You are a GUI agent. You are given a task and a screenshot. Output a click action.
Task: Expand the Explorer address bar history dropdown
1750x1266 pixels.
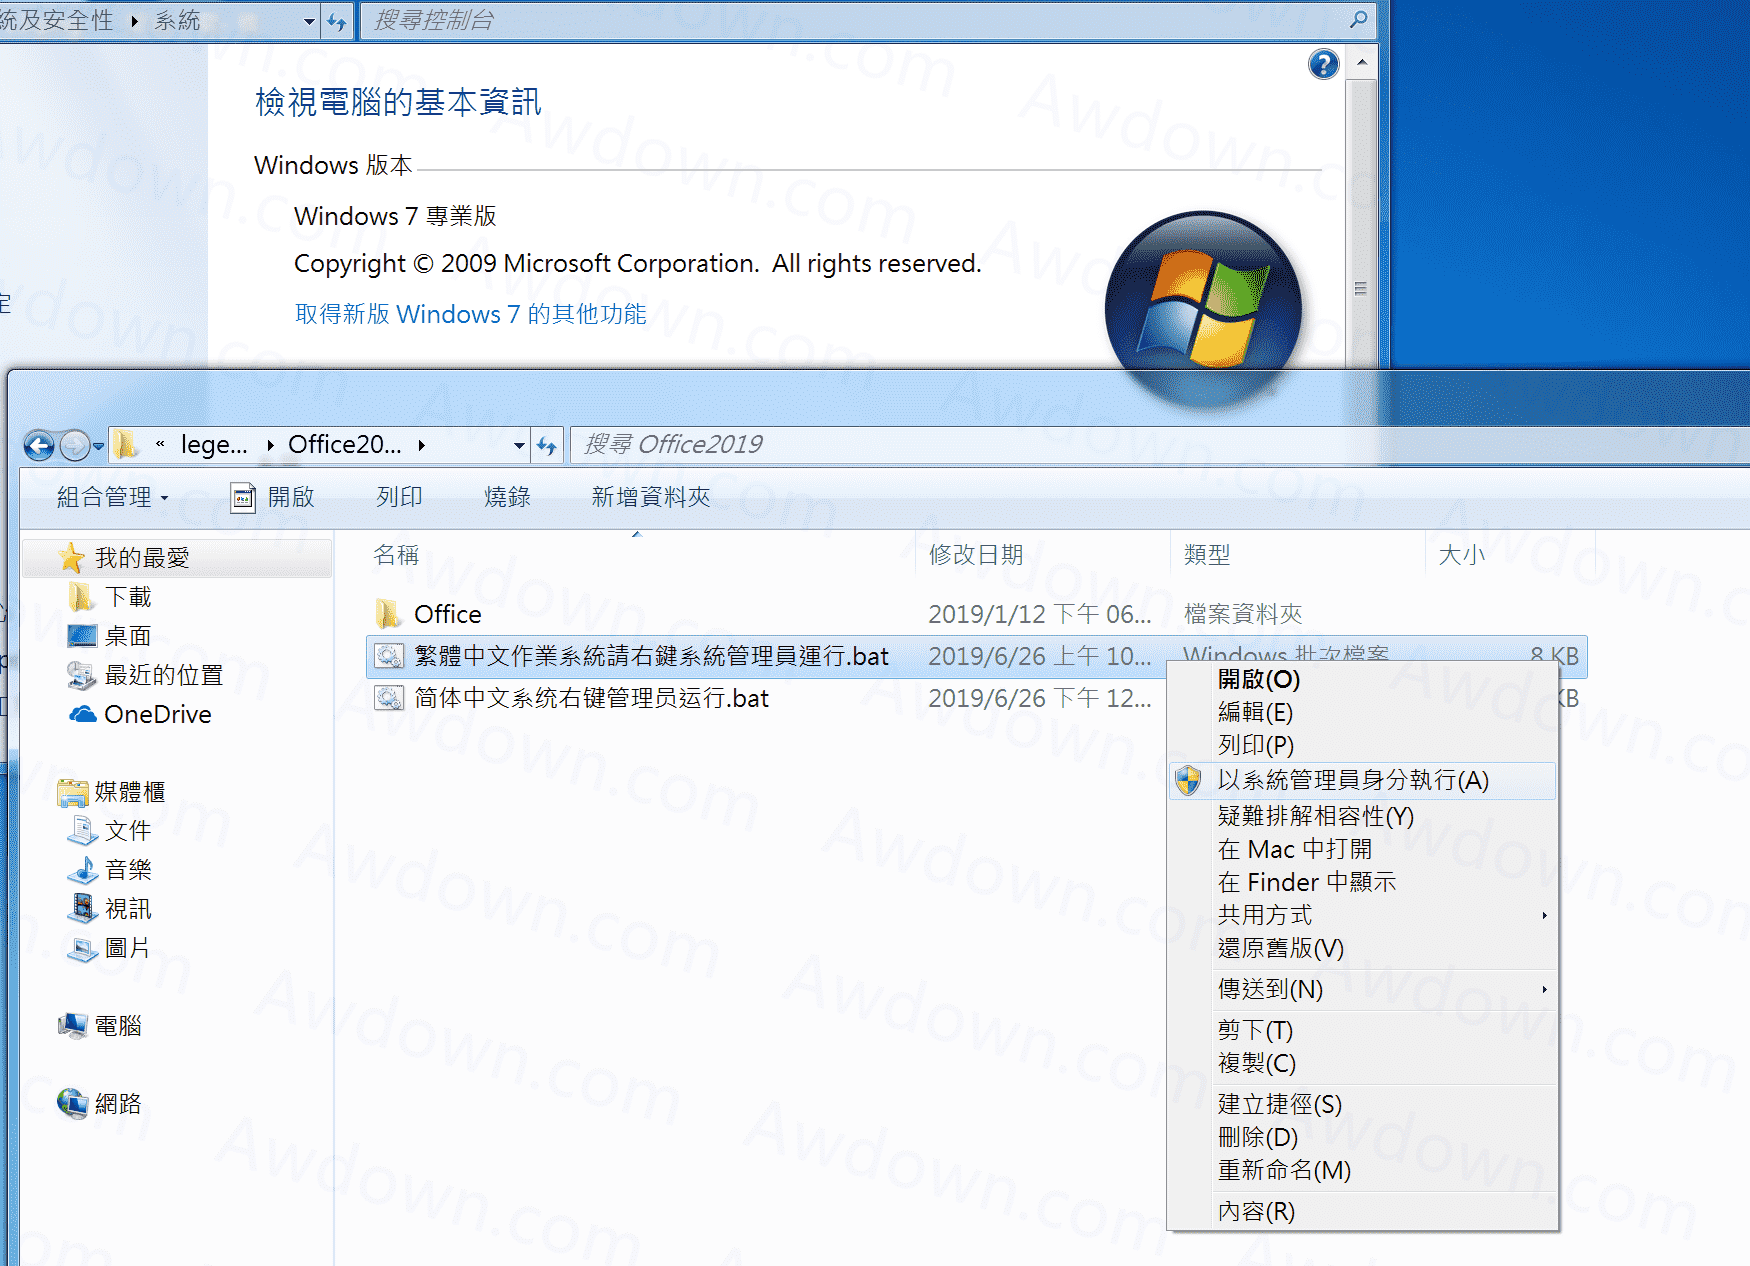tap(519, 445)
